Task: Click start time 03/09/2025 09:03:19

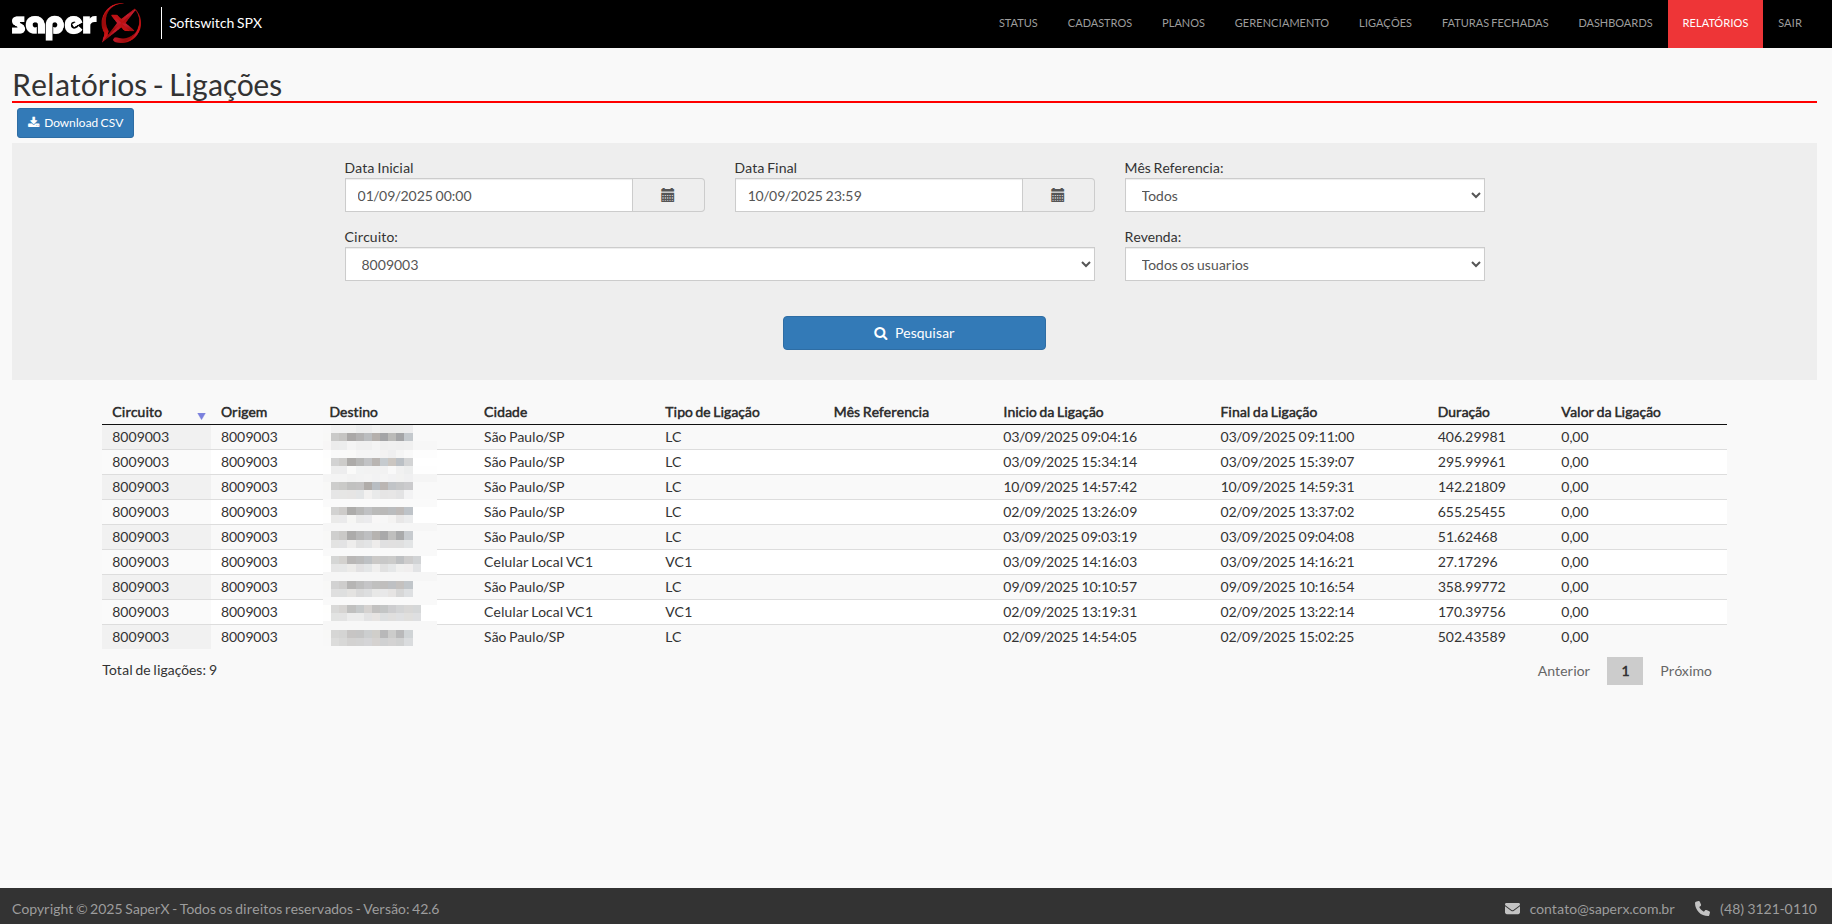Action: click(x=1070, y=537)
